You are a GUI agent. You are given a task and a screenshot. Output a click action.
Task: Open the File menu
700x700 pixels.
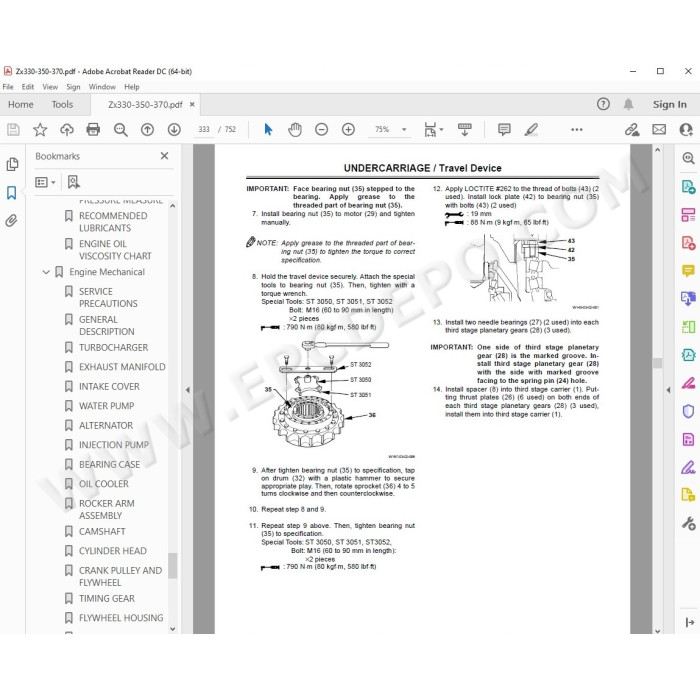click(x=8, y=87)
